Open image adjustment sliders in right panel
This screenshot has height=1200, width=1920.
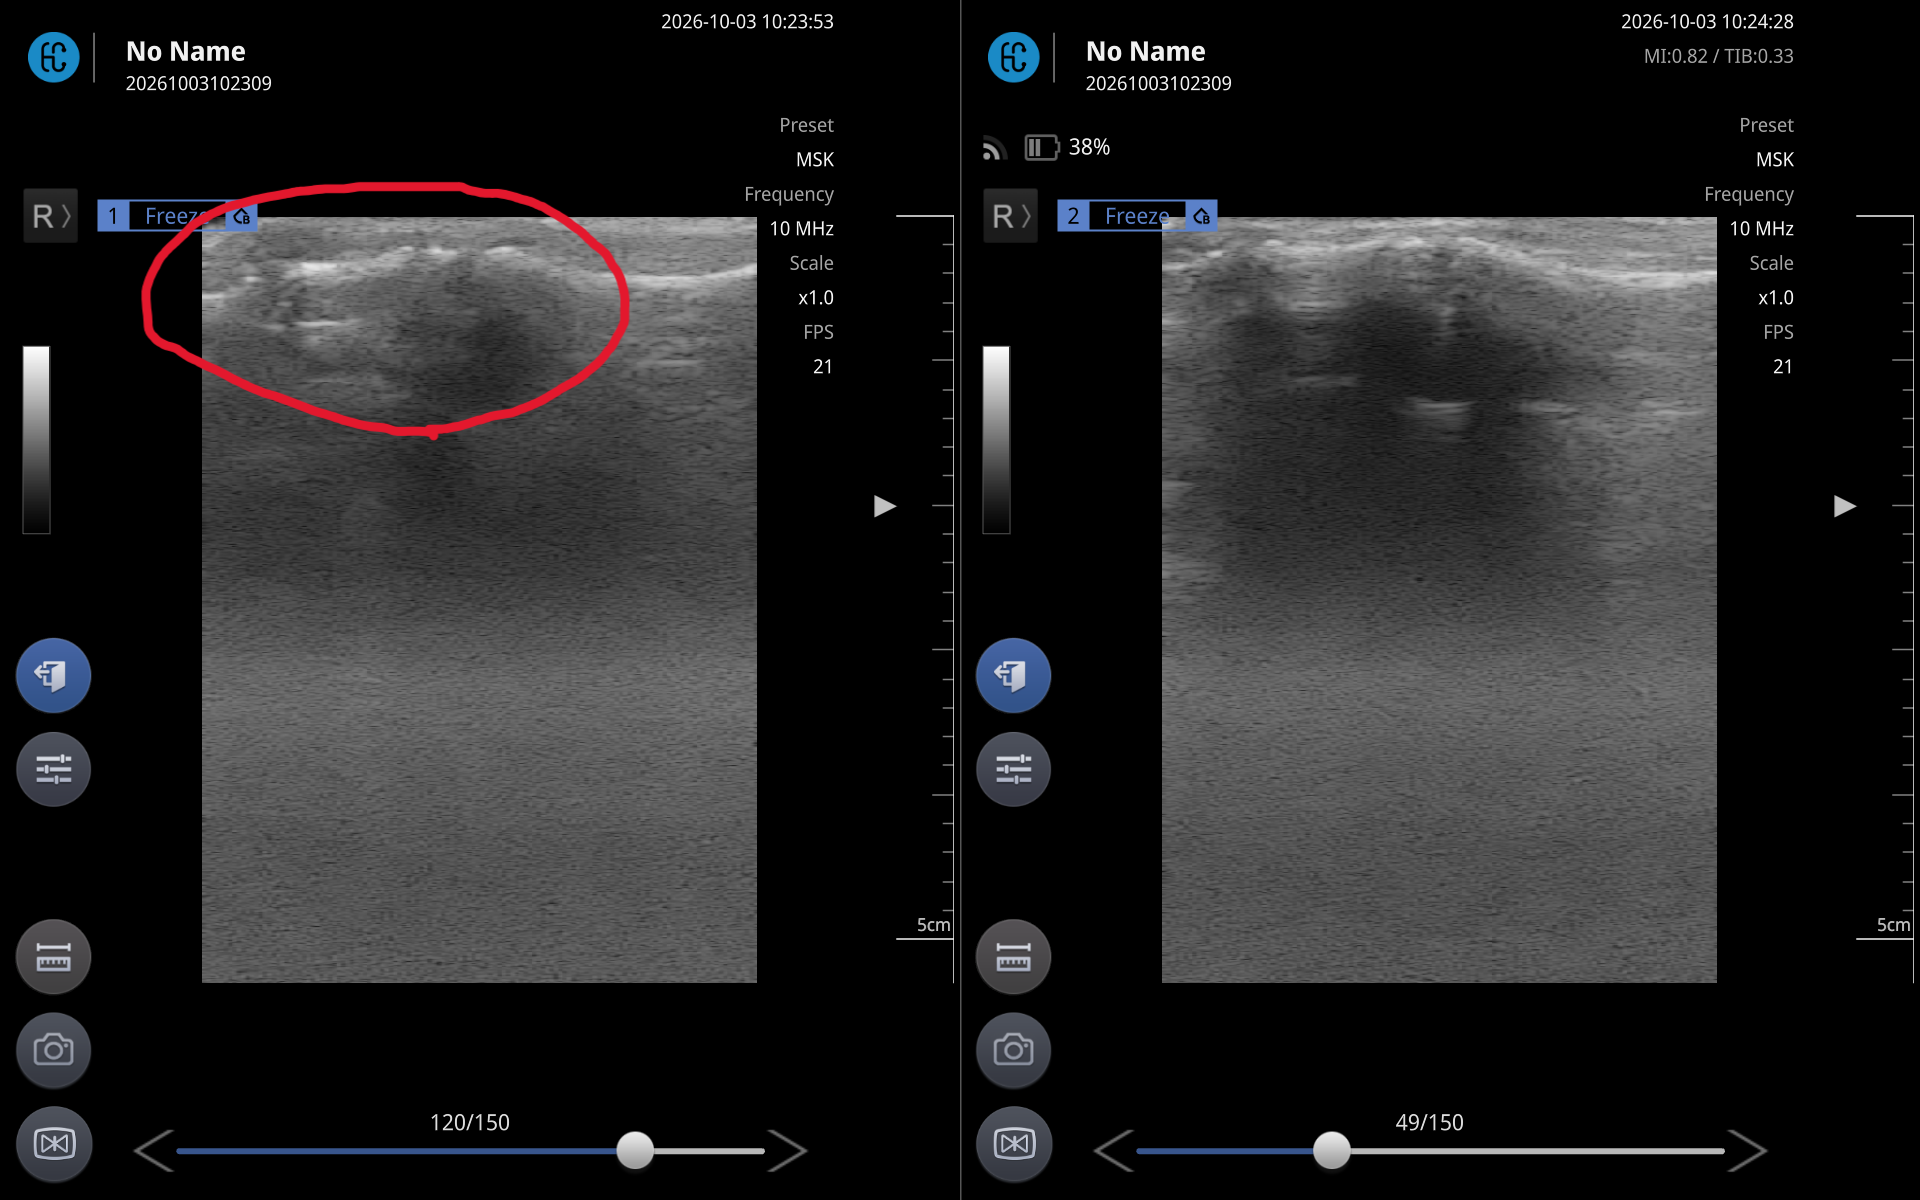point(1013,769)
